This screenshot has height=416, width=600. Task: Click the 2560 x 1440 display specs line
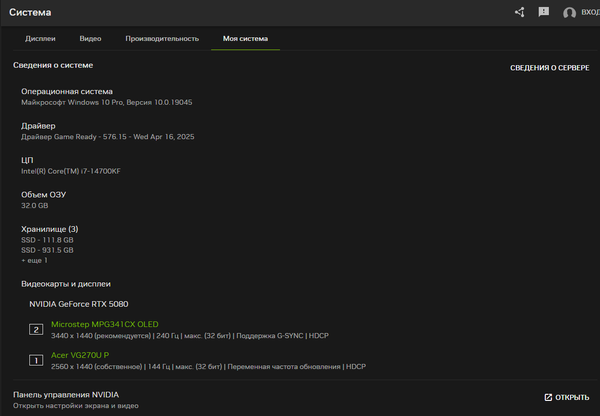click(209, 367)
